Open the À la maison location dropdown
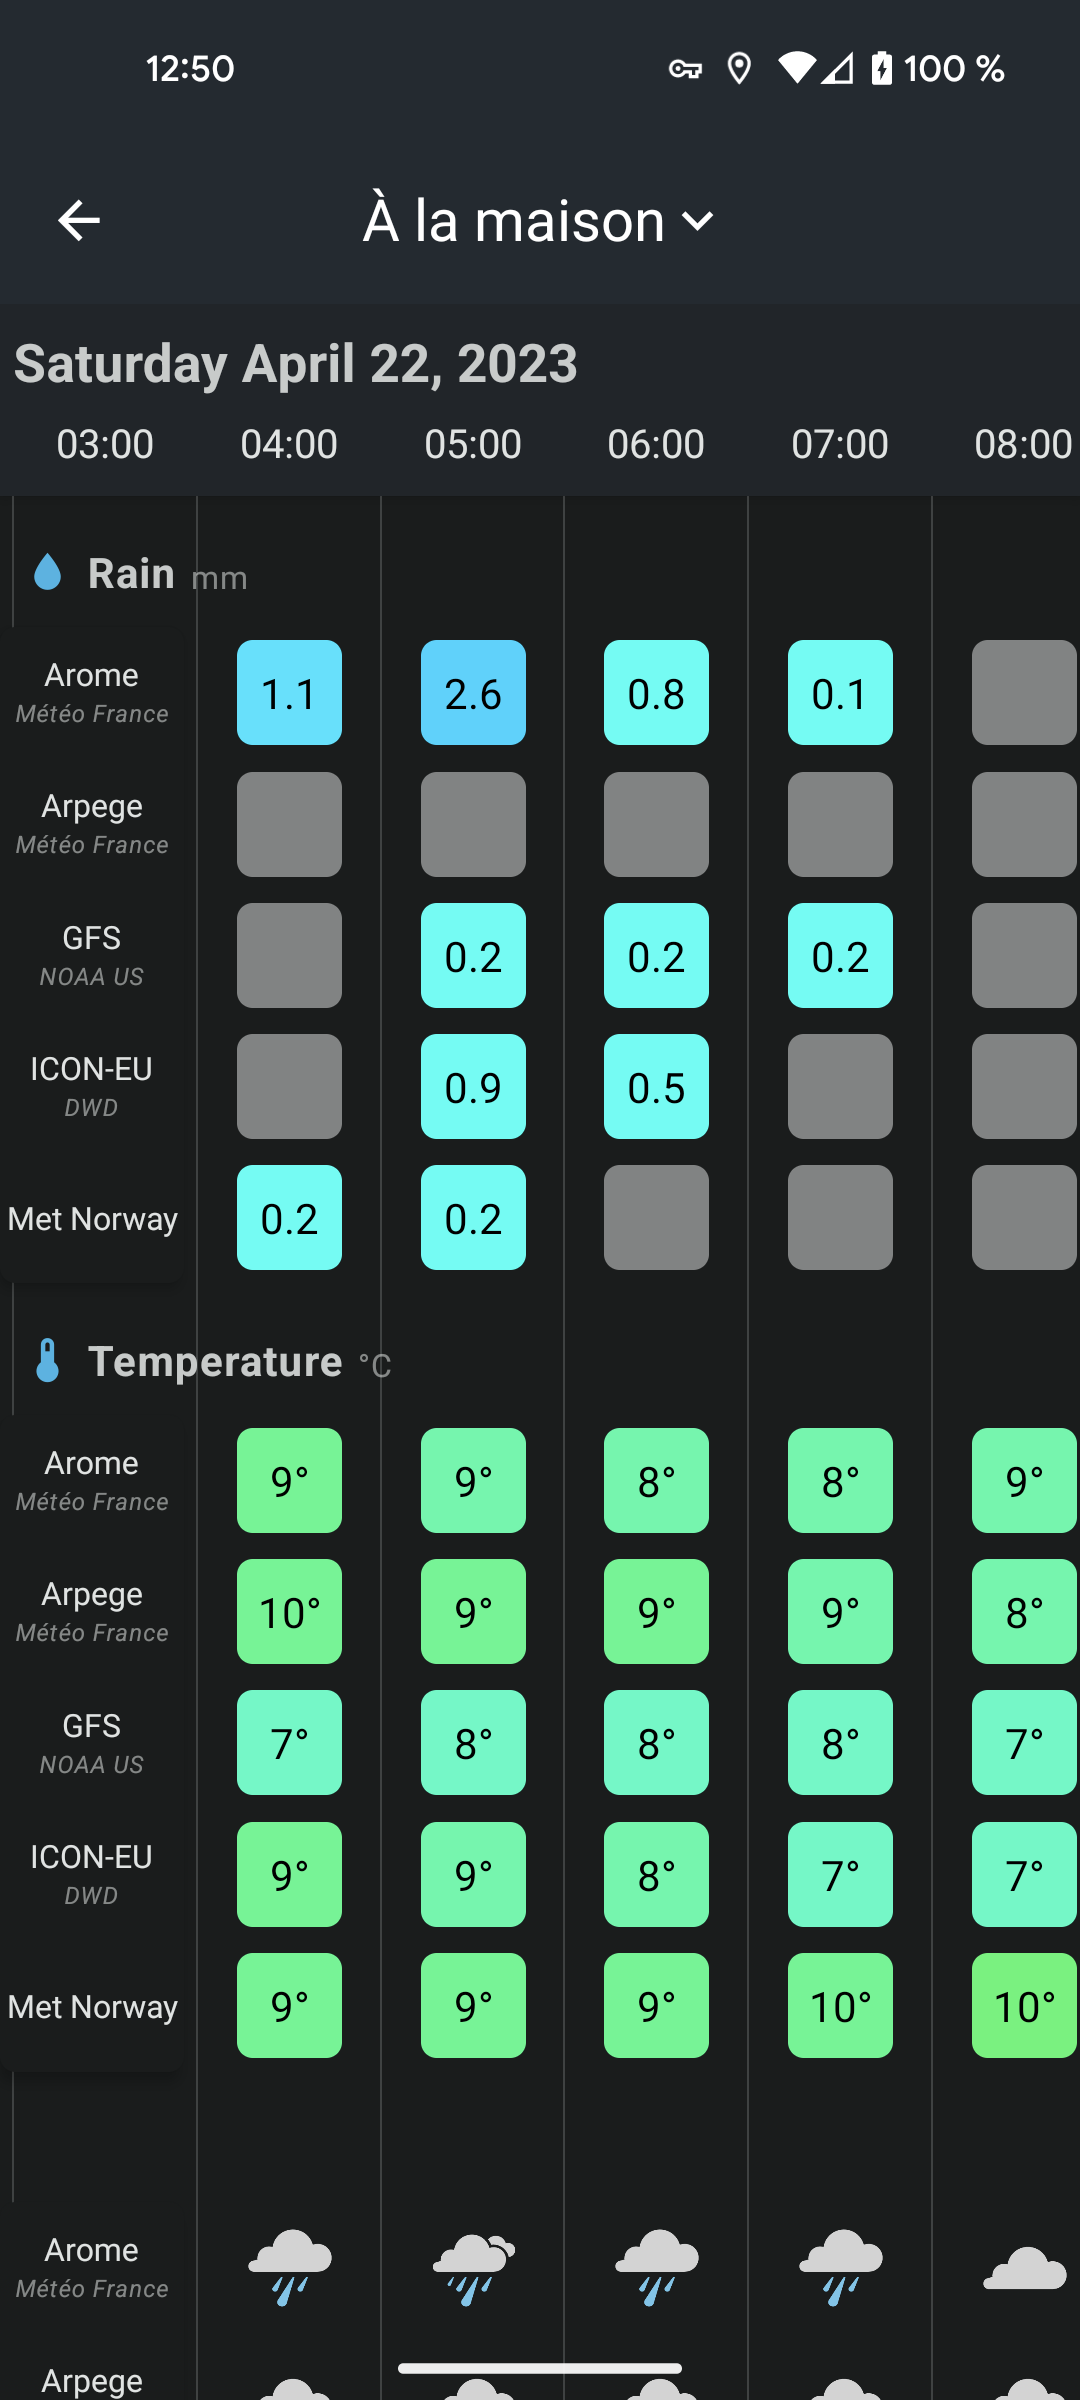Image resolution: width=1080 pixels, height=2400 pixels. [539, 220]
